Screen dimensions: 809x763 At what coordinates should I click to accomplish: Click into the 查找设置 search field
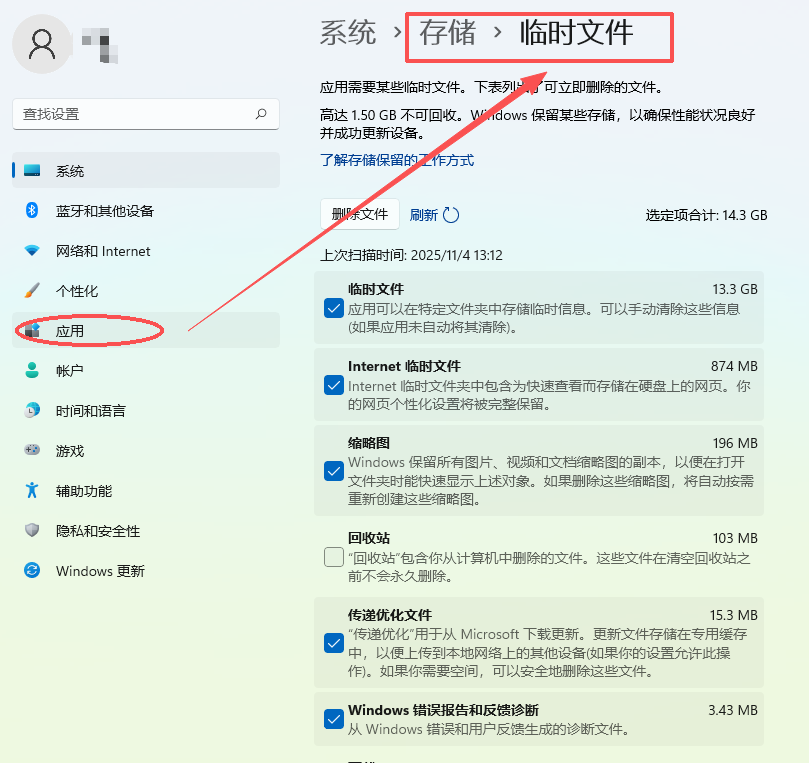pos(146,114)
